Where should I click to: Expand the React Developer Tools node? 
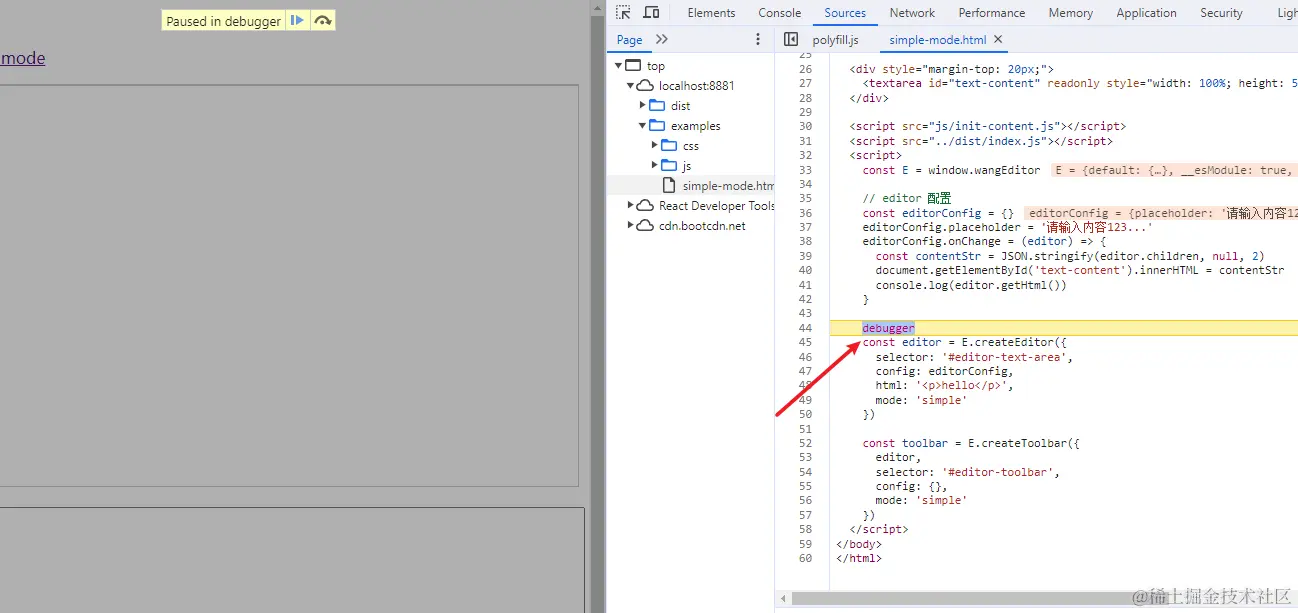(631, 205)
